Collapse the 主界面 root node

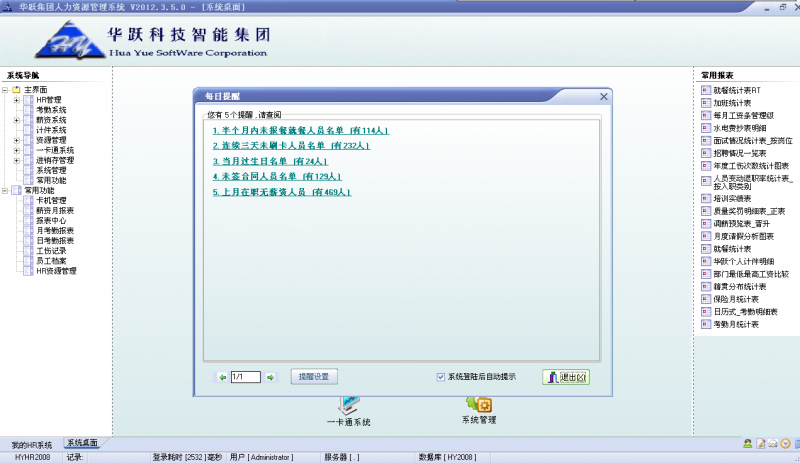6,90
